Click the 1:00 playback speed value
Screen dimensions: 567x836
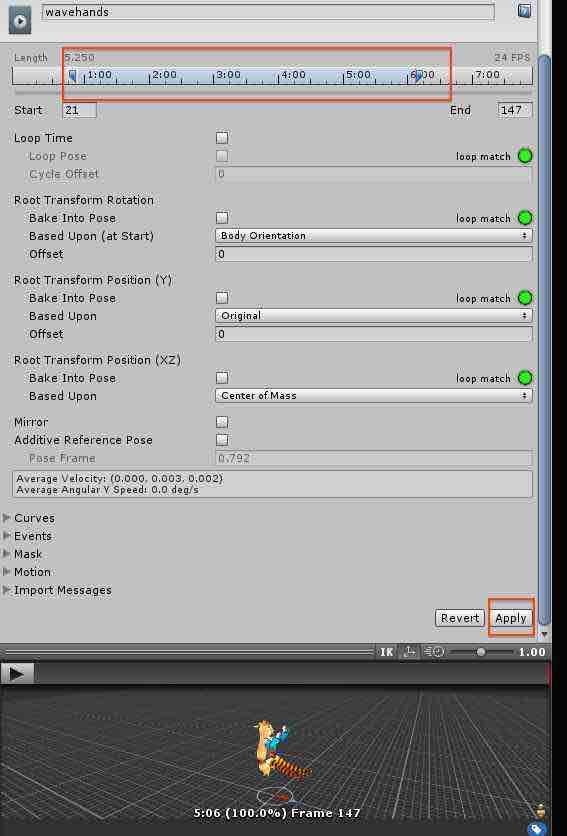(531, 652)
